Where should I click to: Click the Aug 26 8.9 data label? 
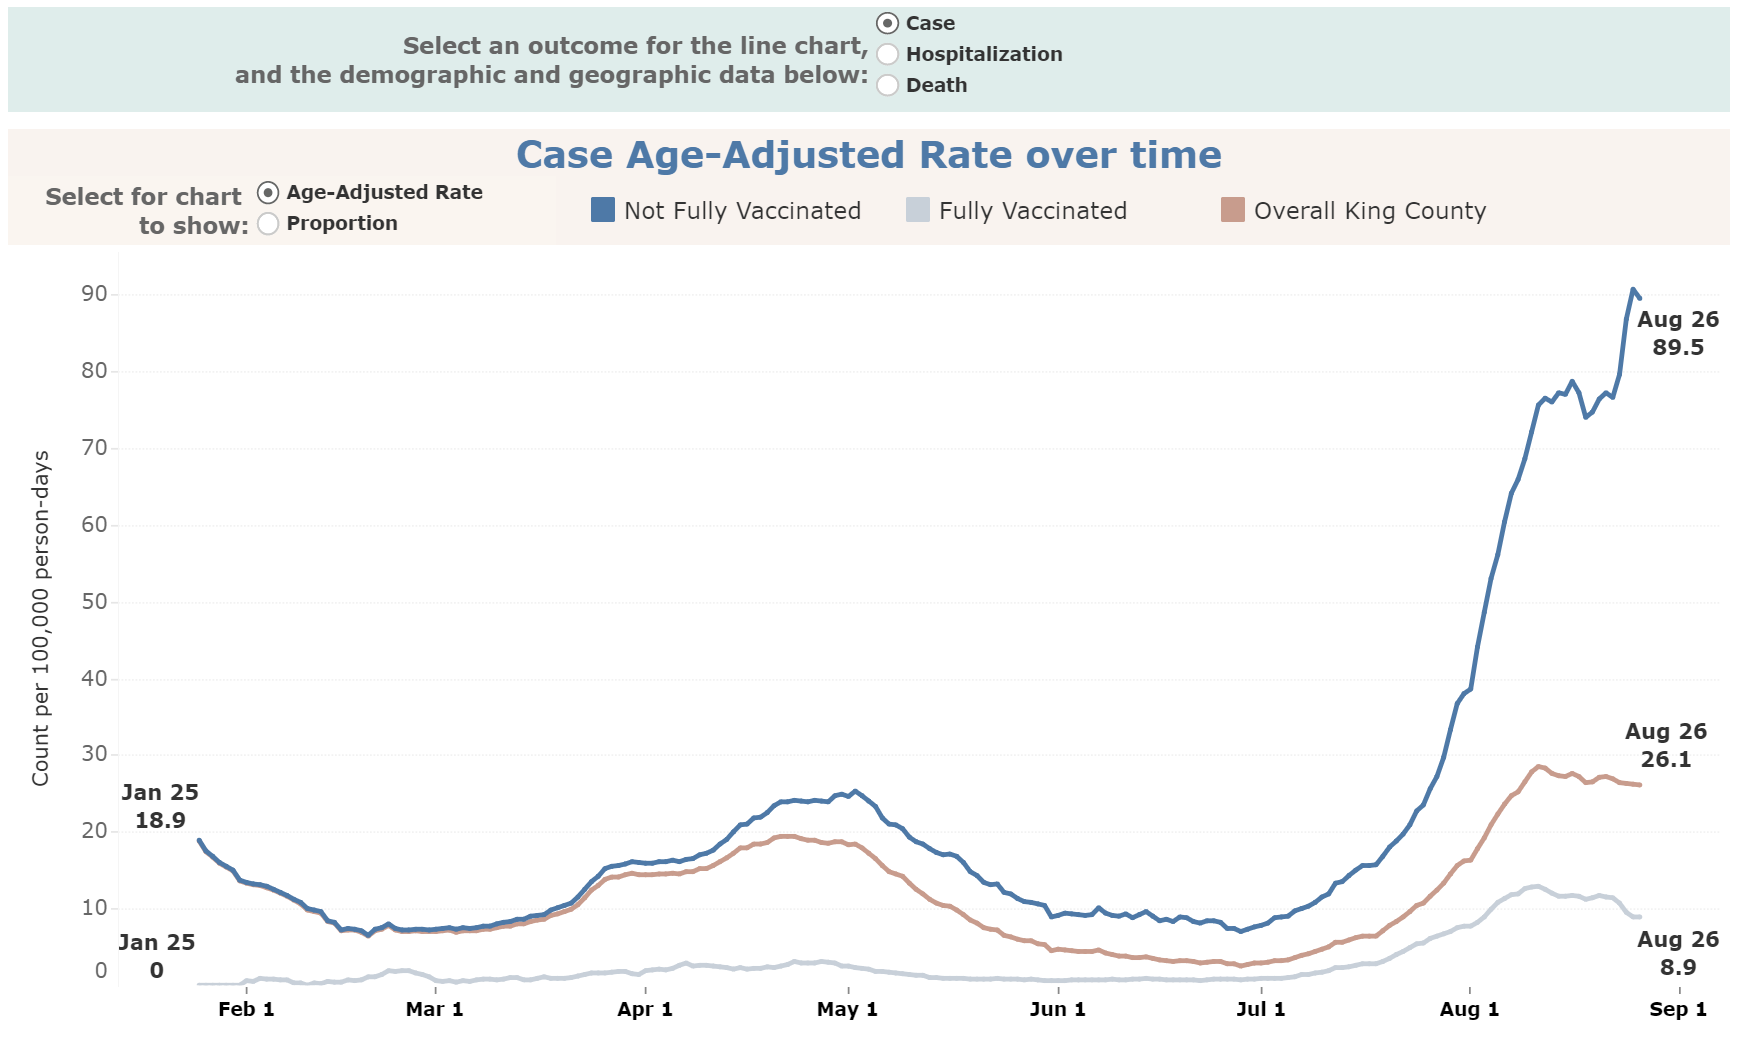[1677, 953]
